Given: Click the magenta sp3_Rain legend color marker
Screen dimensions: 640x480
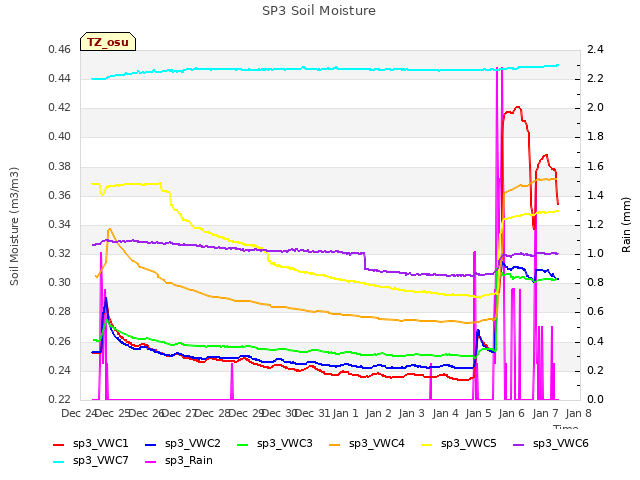Looking at the screenshot, I should tap(151, 462).
